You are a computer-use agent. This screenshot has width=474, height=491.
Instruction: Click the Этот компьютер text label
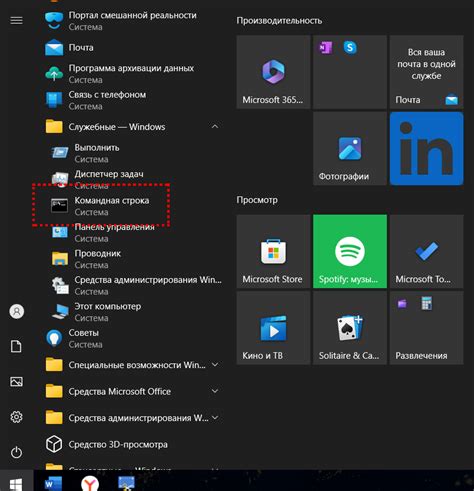tap(108, 306)
